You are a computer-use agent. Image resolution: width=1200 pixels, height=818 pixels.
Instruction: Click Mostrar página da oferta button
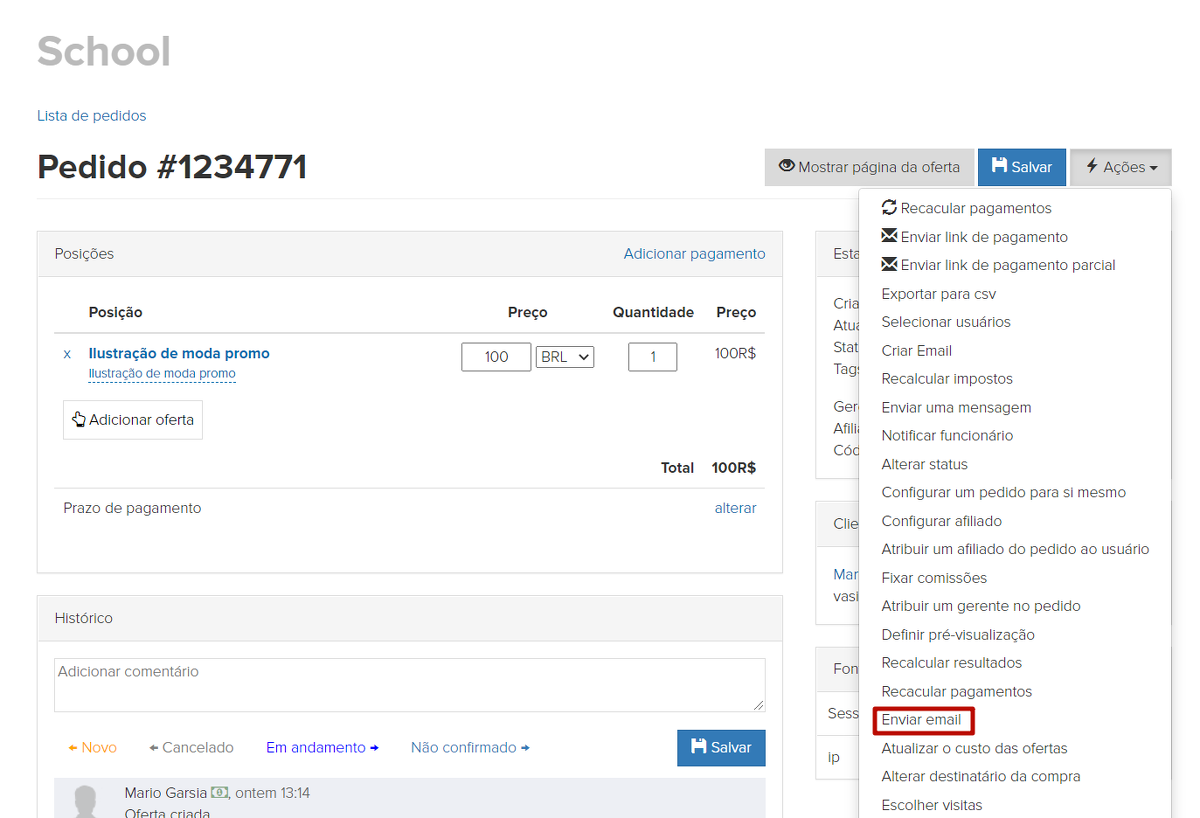click(869, 167)
